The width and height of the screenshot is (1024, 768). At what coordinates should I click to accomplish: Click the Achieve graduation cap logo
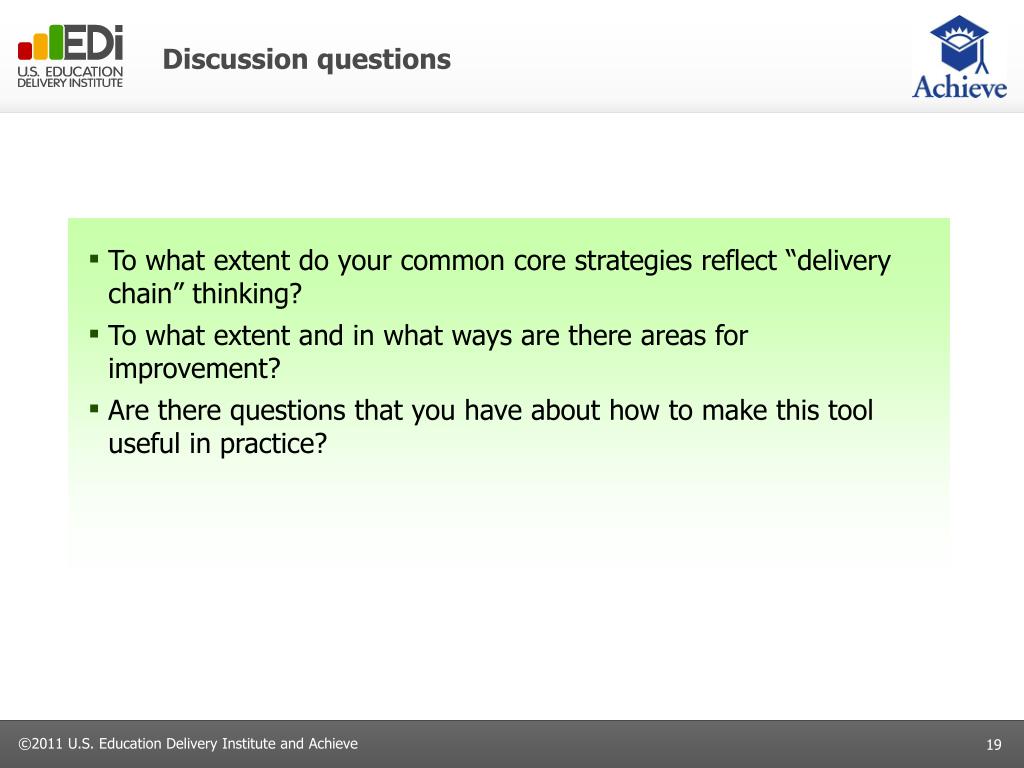click(x=959, y=44)
